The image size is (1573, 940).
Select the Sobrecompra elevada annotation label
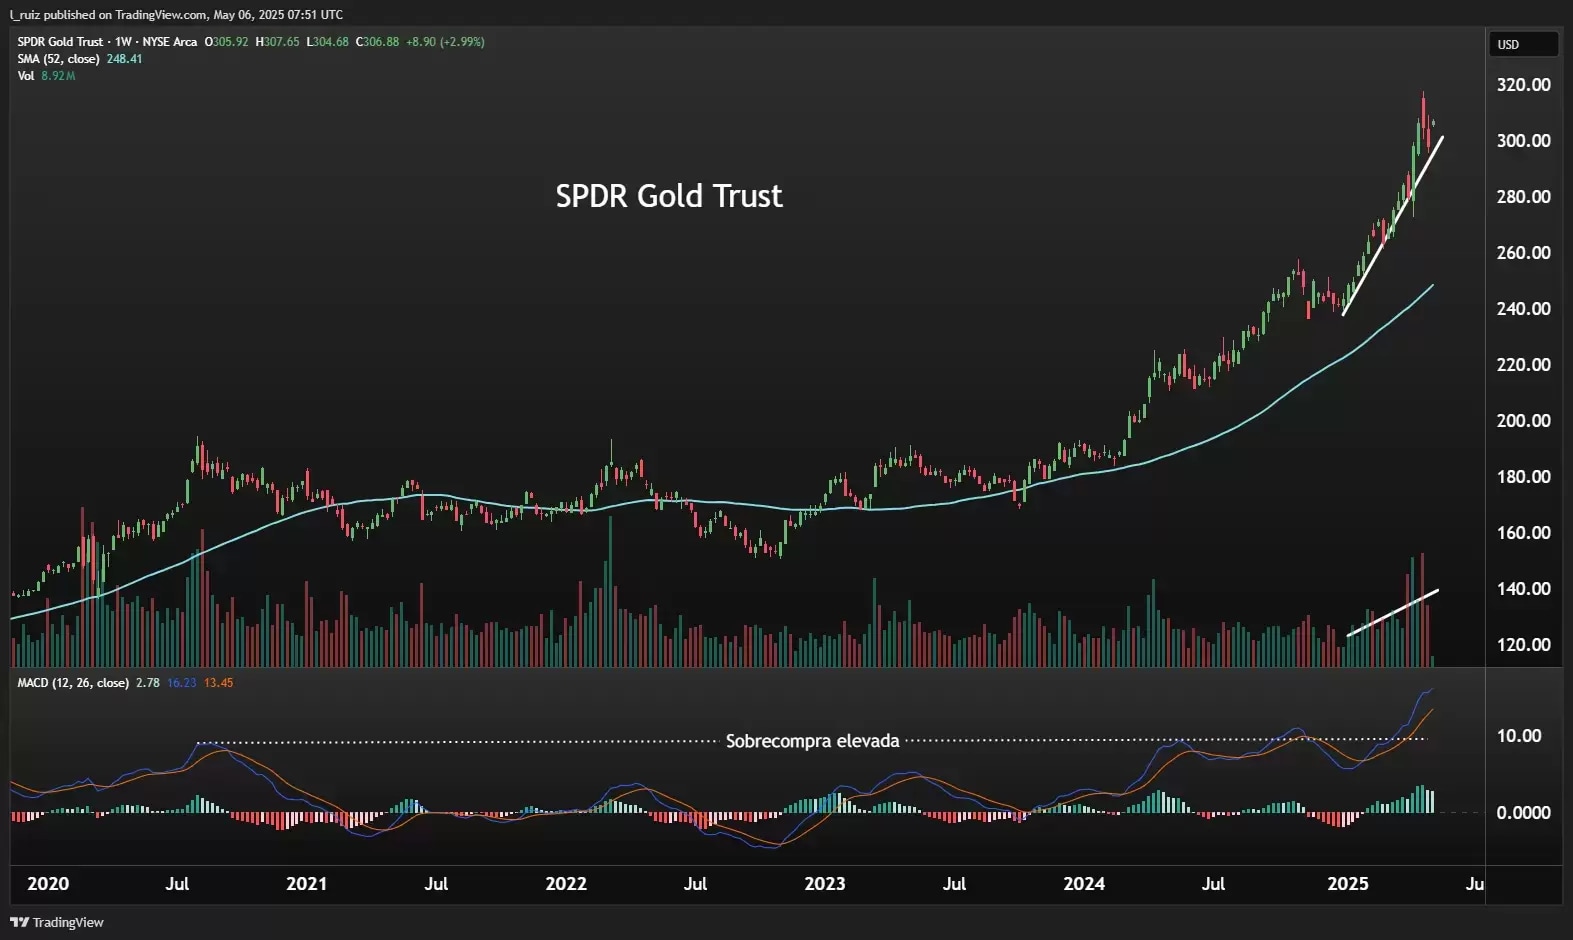(812, 741)
